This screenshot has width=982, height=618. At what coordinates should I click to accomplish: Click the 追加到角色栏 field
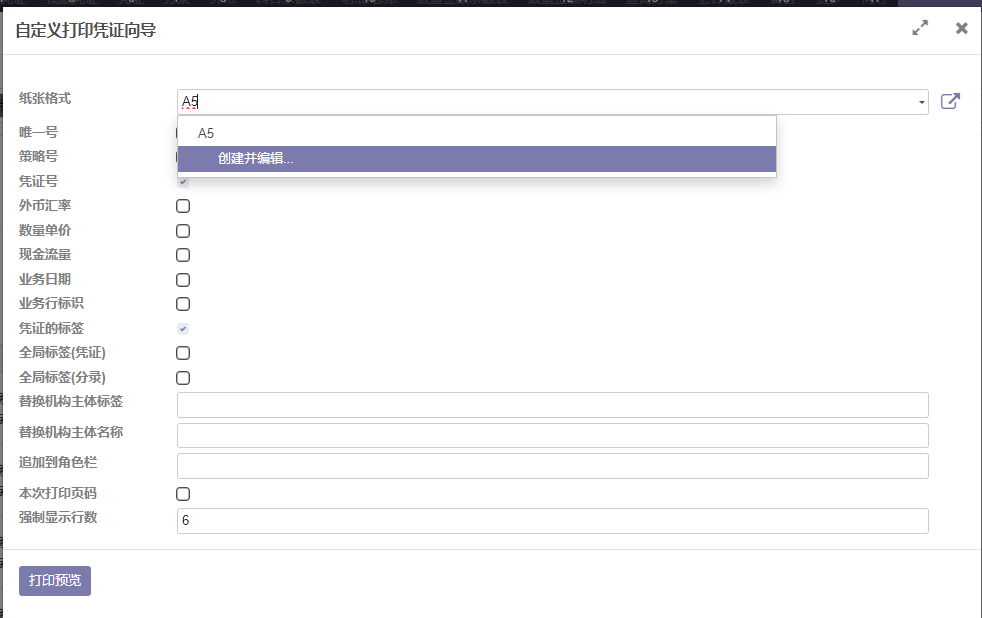pyautogui.click(x=552, y=466)
